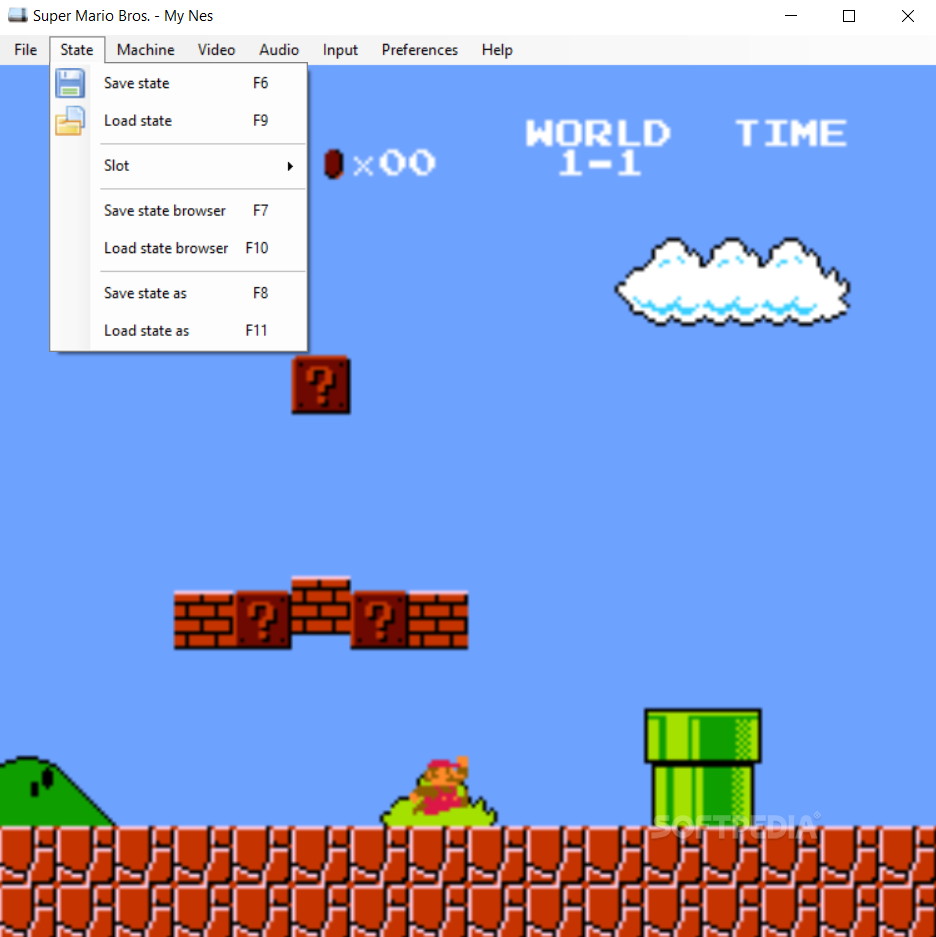
Task: Open the File menu
Action: click(x=26, y=50)
